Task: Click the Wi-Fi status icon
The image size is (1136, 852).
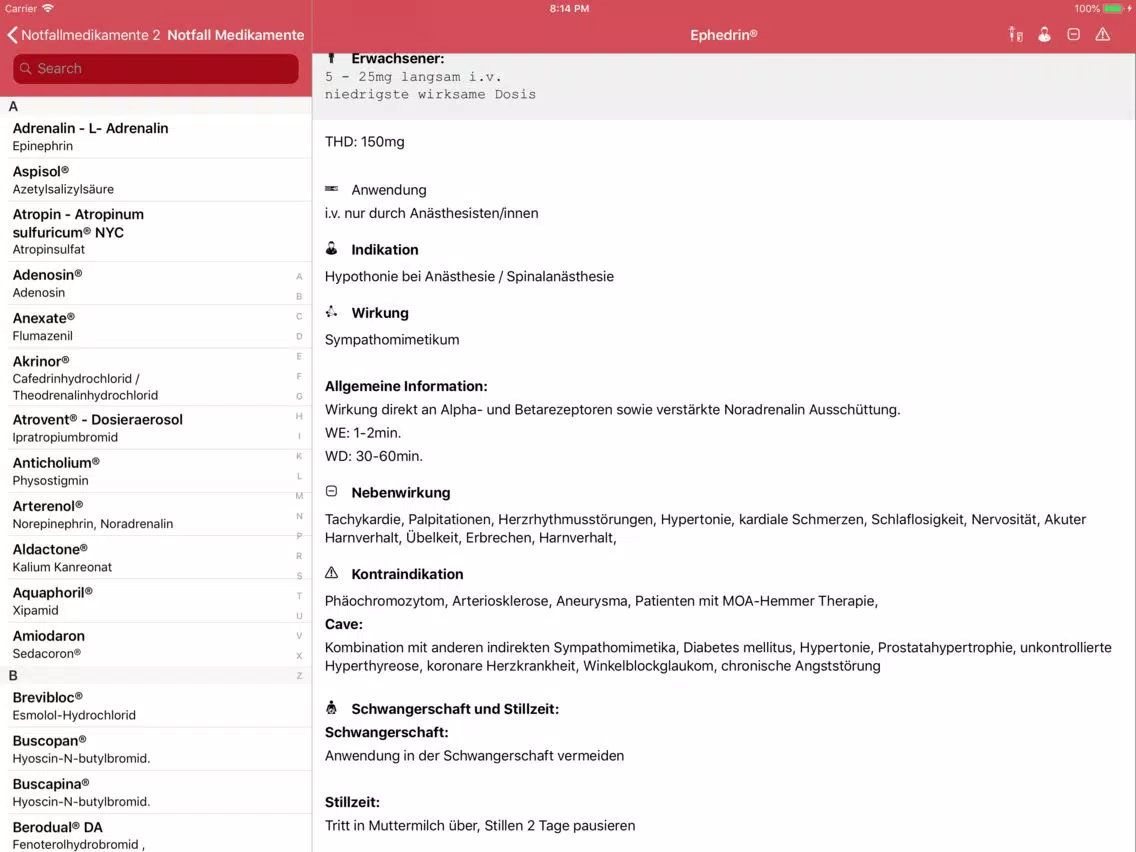Action: pyautogui.click(x=48, y=9)
